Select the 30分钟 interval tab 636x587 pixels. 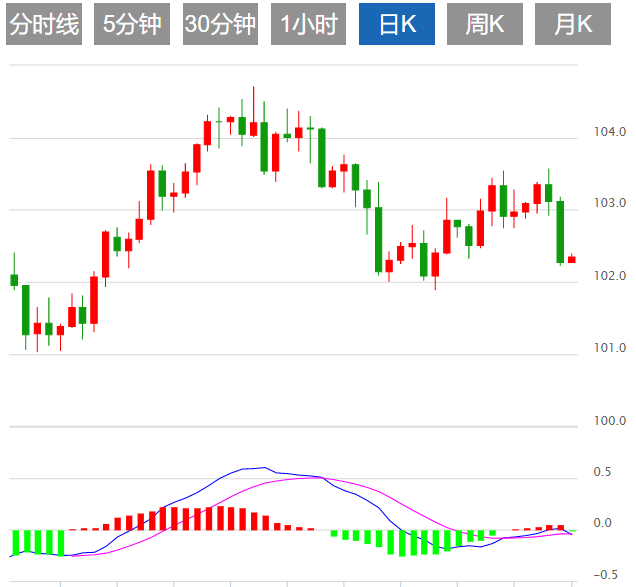pyautogui.click(x=220, y=24)
